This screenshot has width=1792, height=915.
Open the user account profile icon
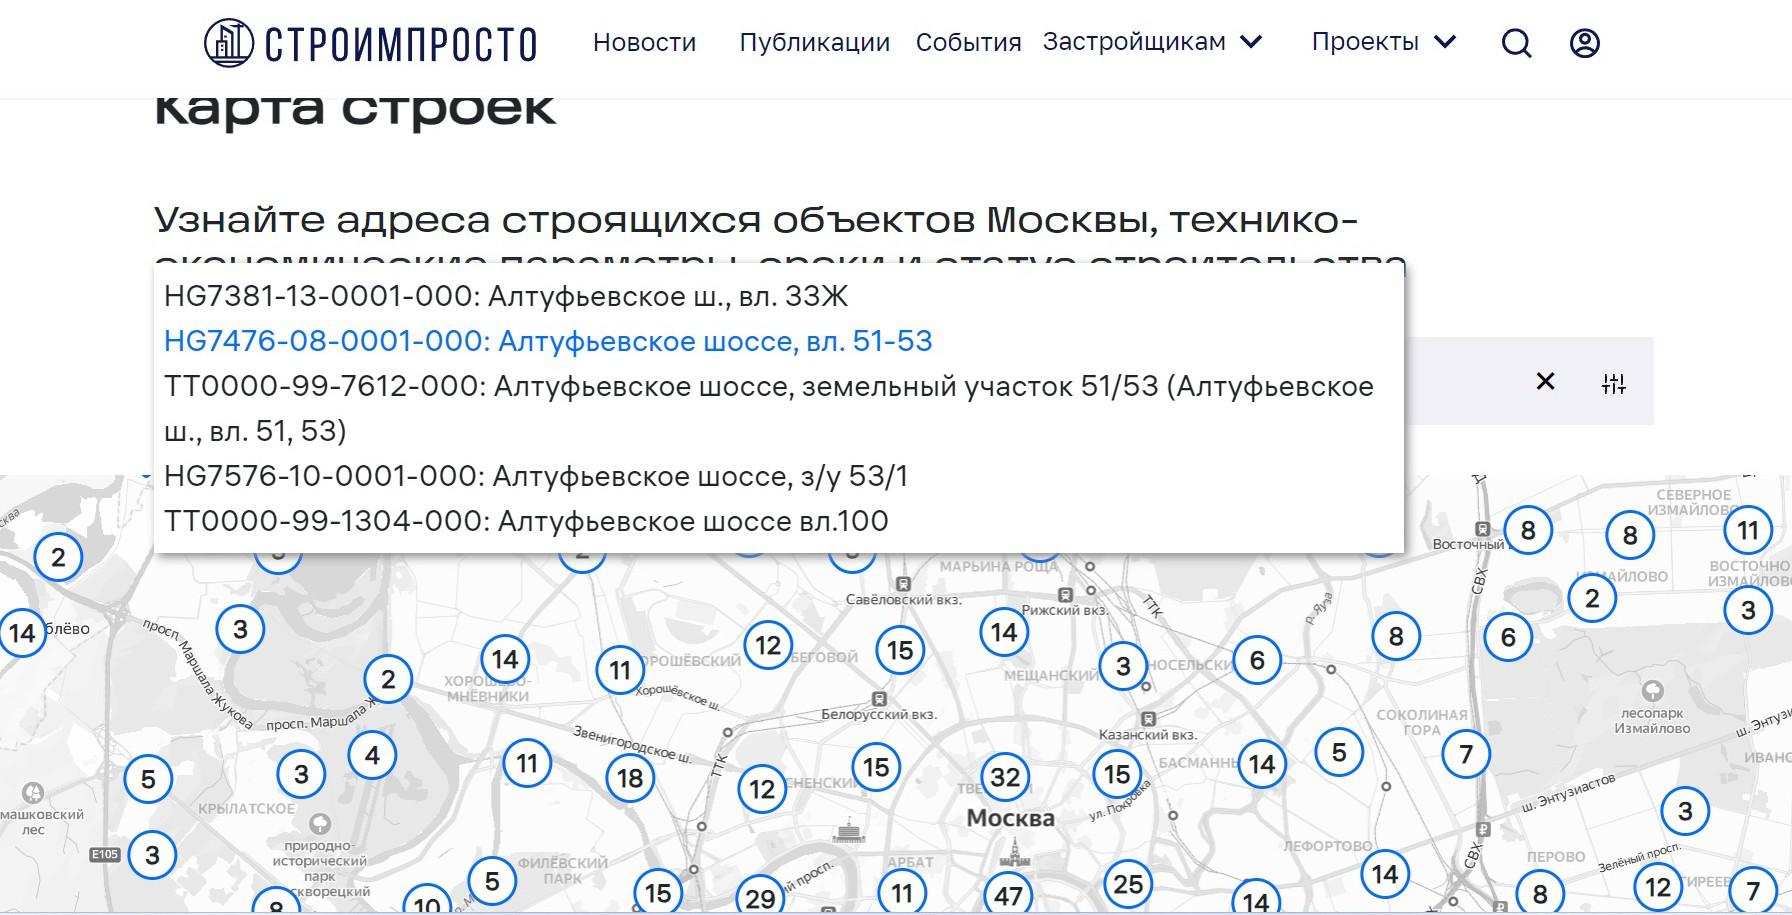tap(1585, 43)
